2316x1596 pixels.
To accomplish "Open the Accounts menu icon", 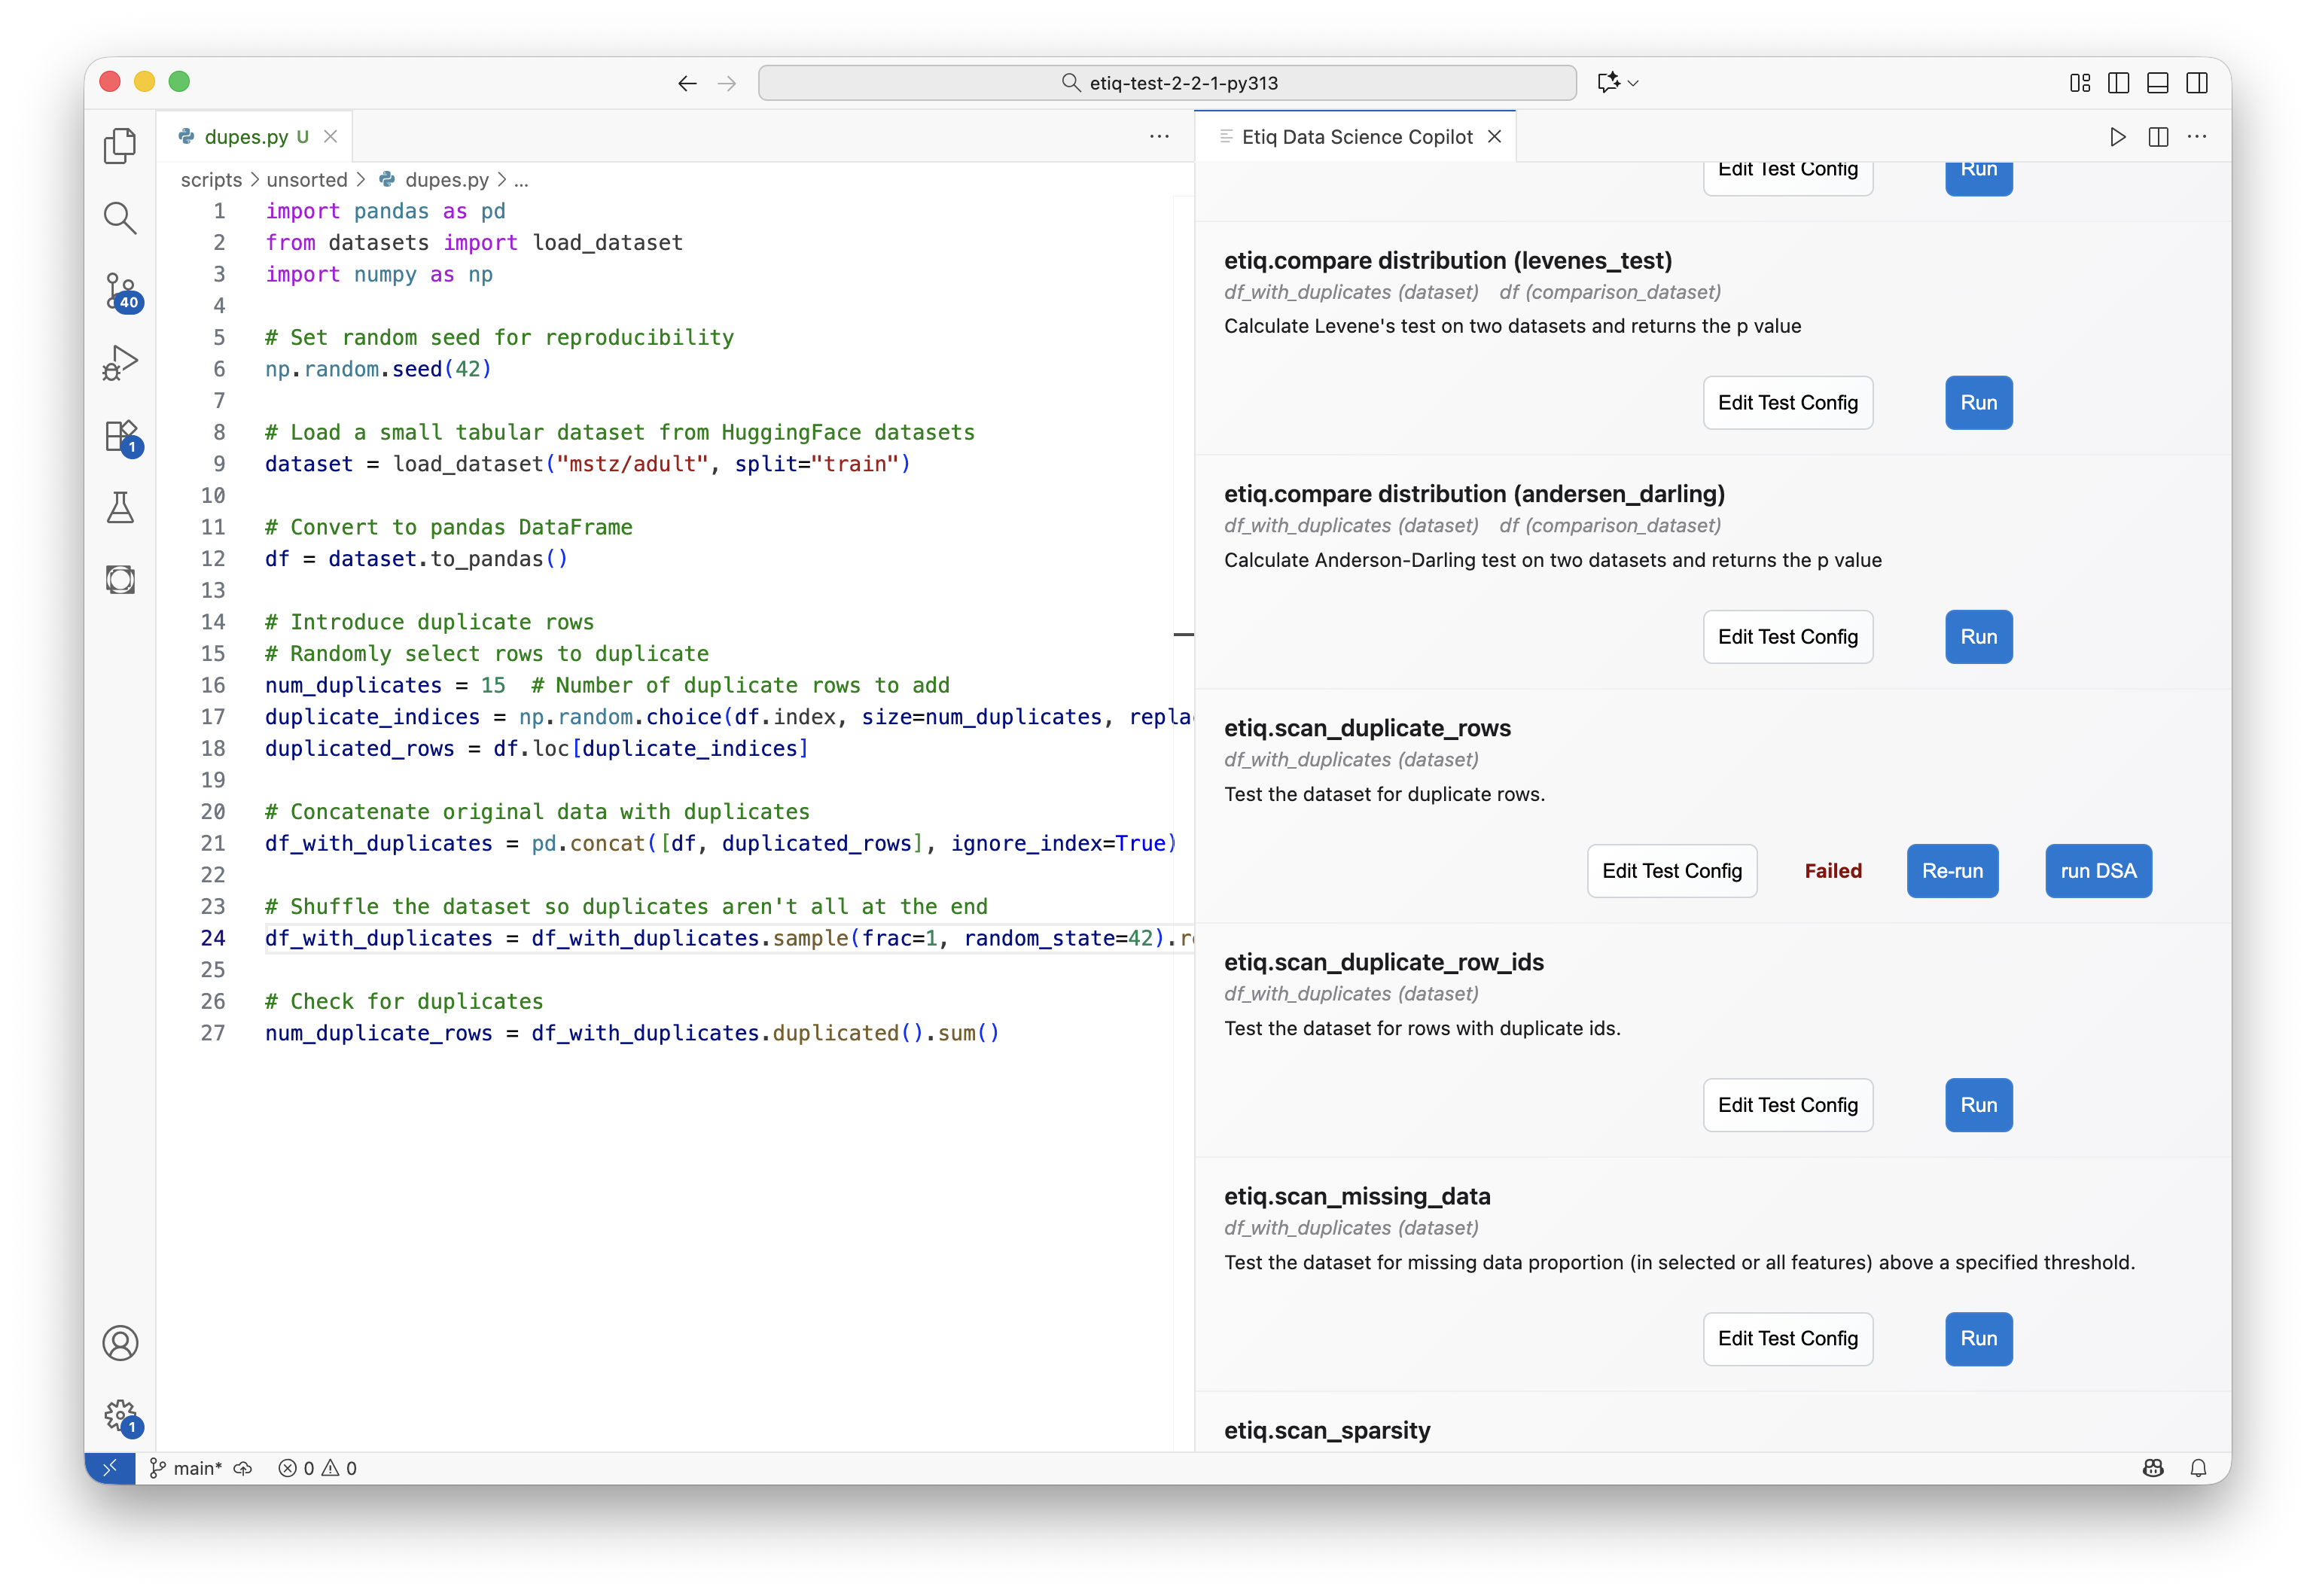I will [120, 1343].
